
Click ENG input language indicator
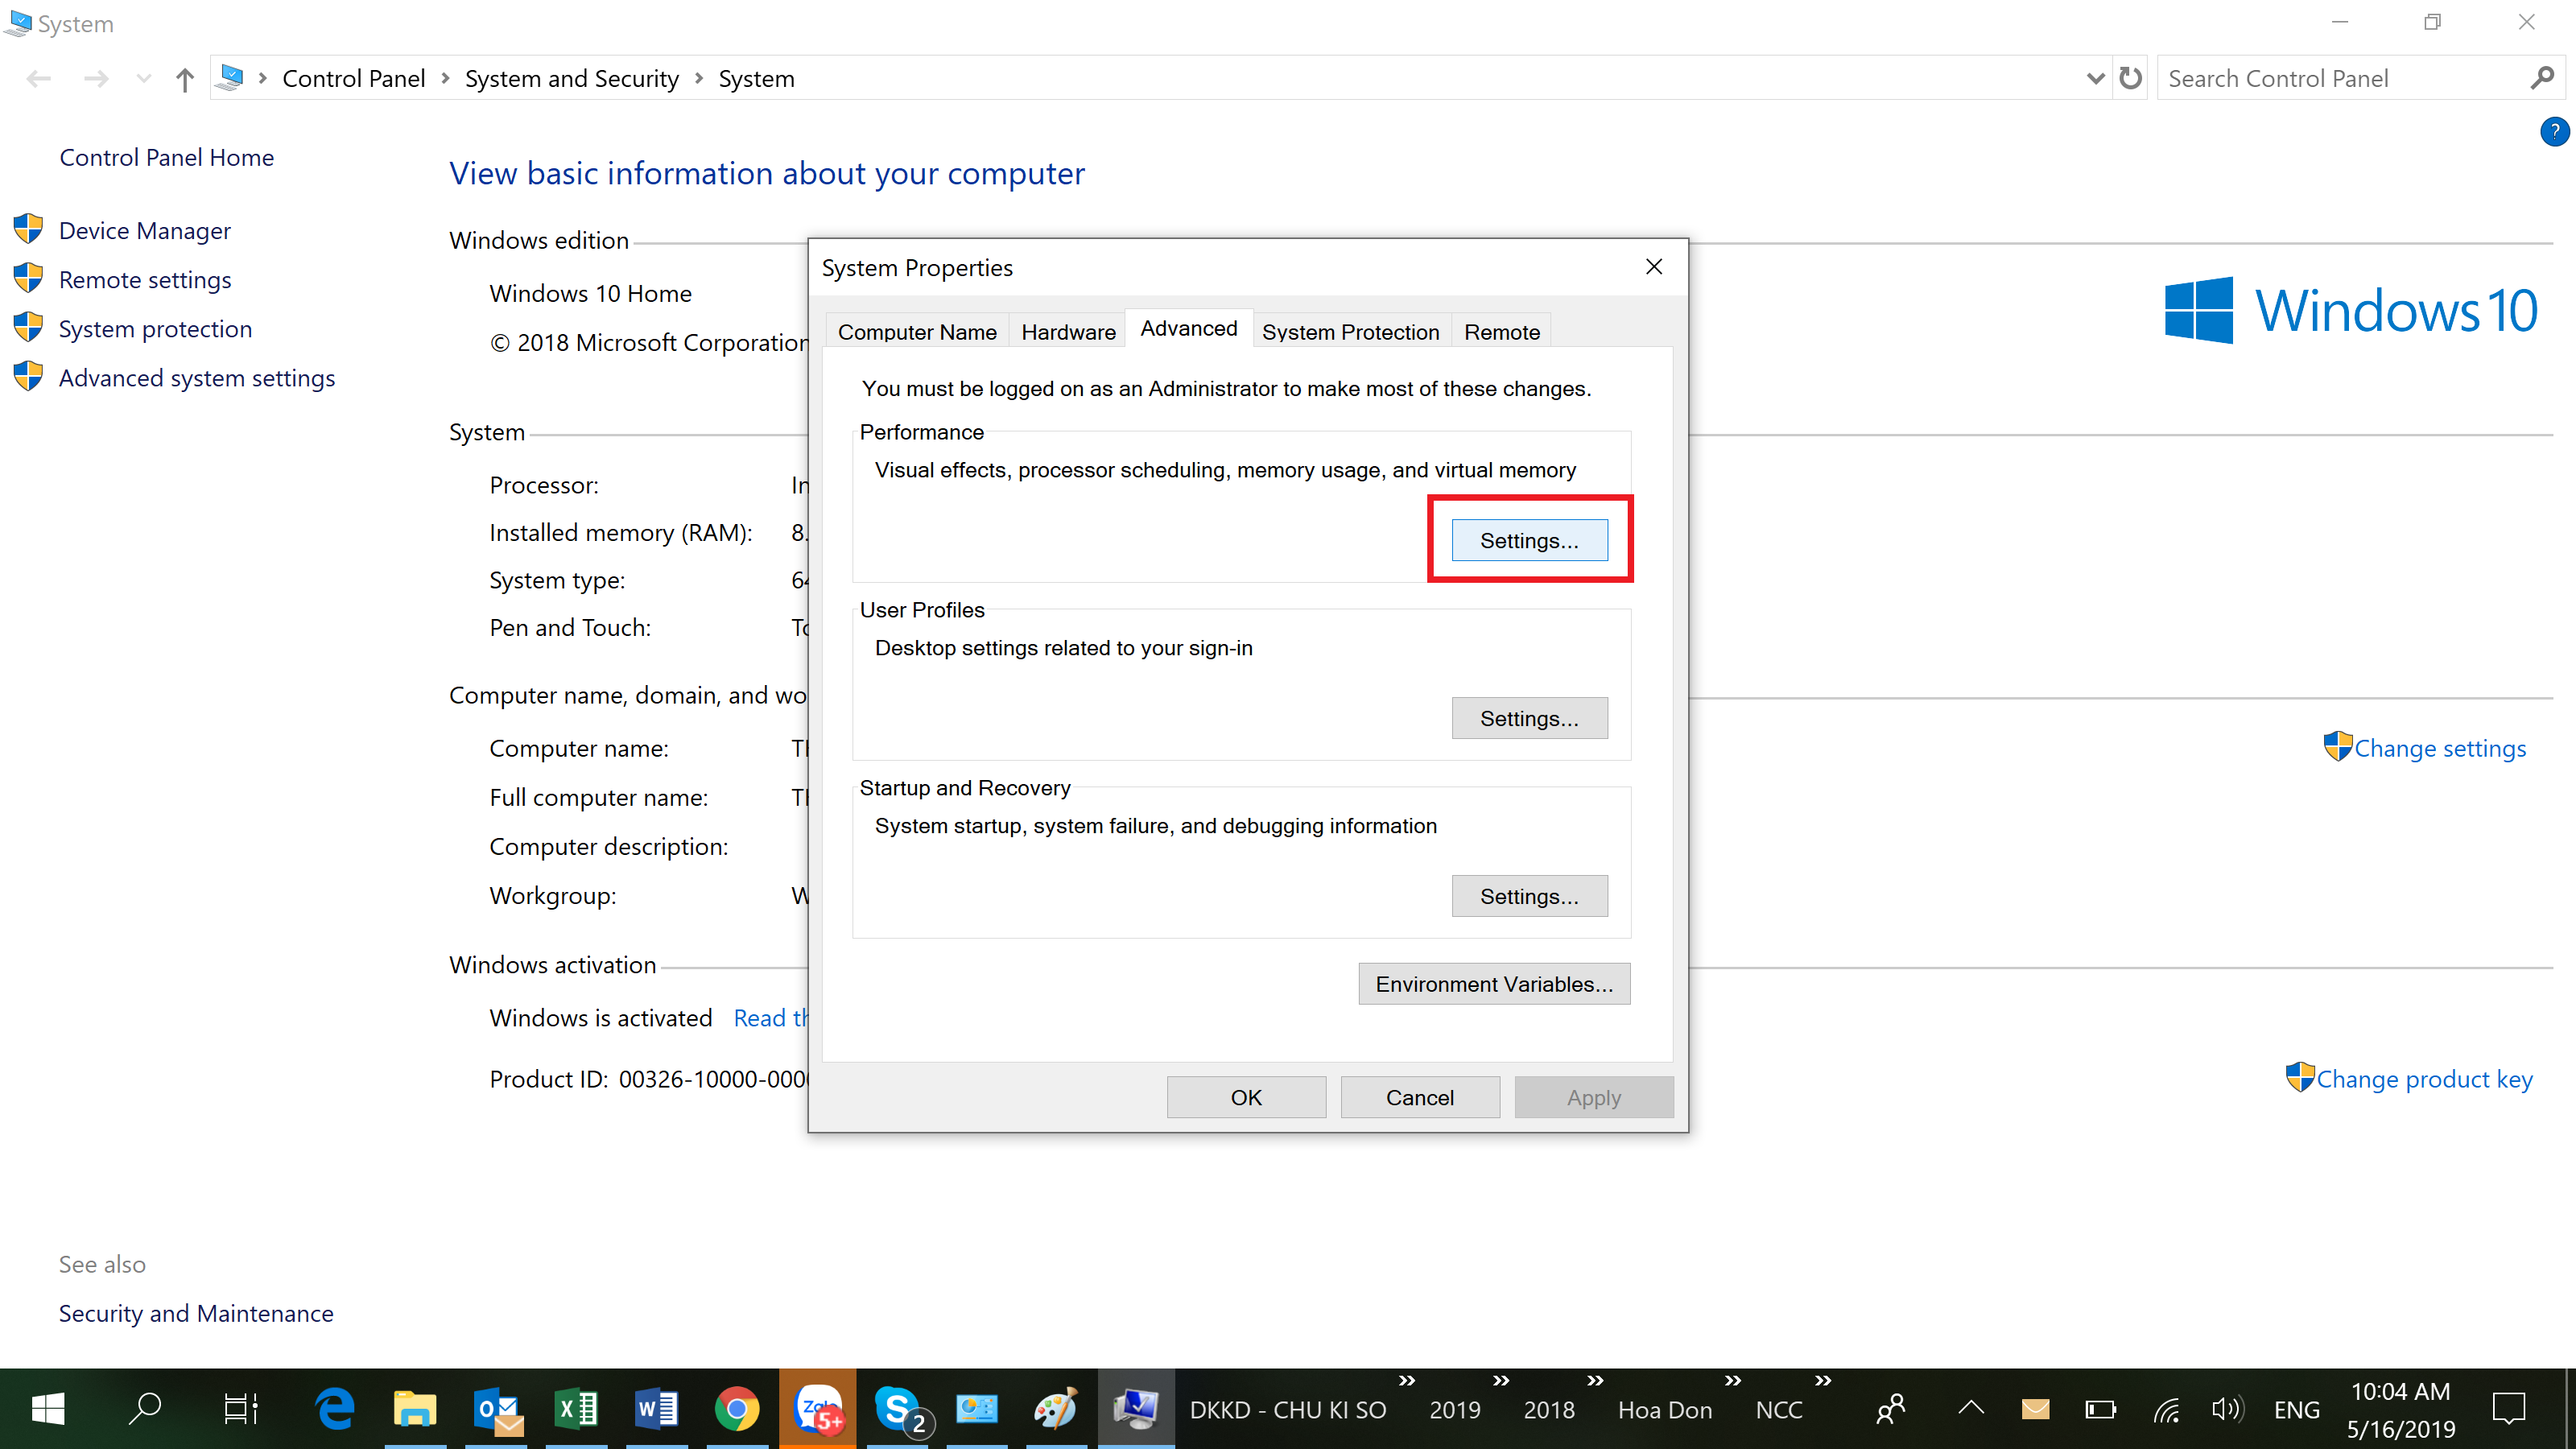coord(2296,1409)
